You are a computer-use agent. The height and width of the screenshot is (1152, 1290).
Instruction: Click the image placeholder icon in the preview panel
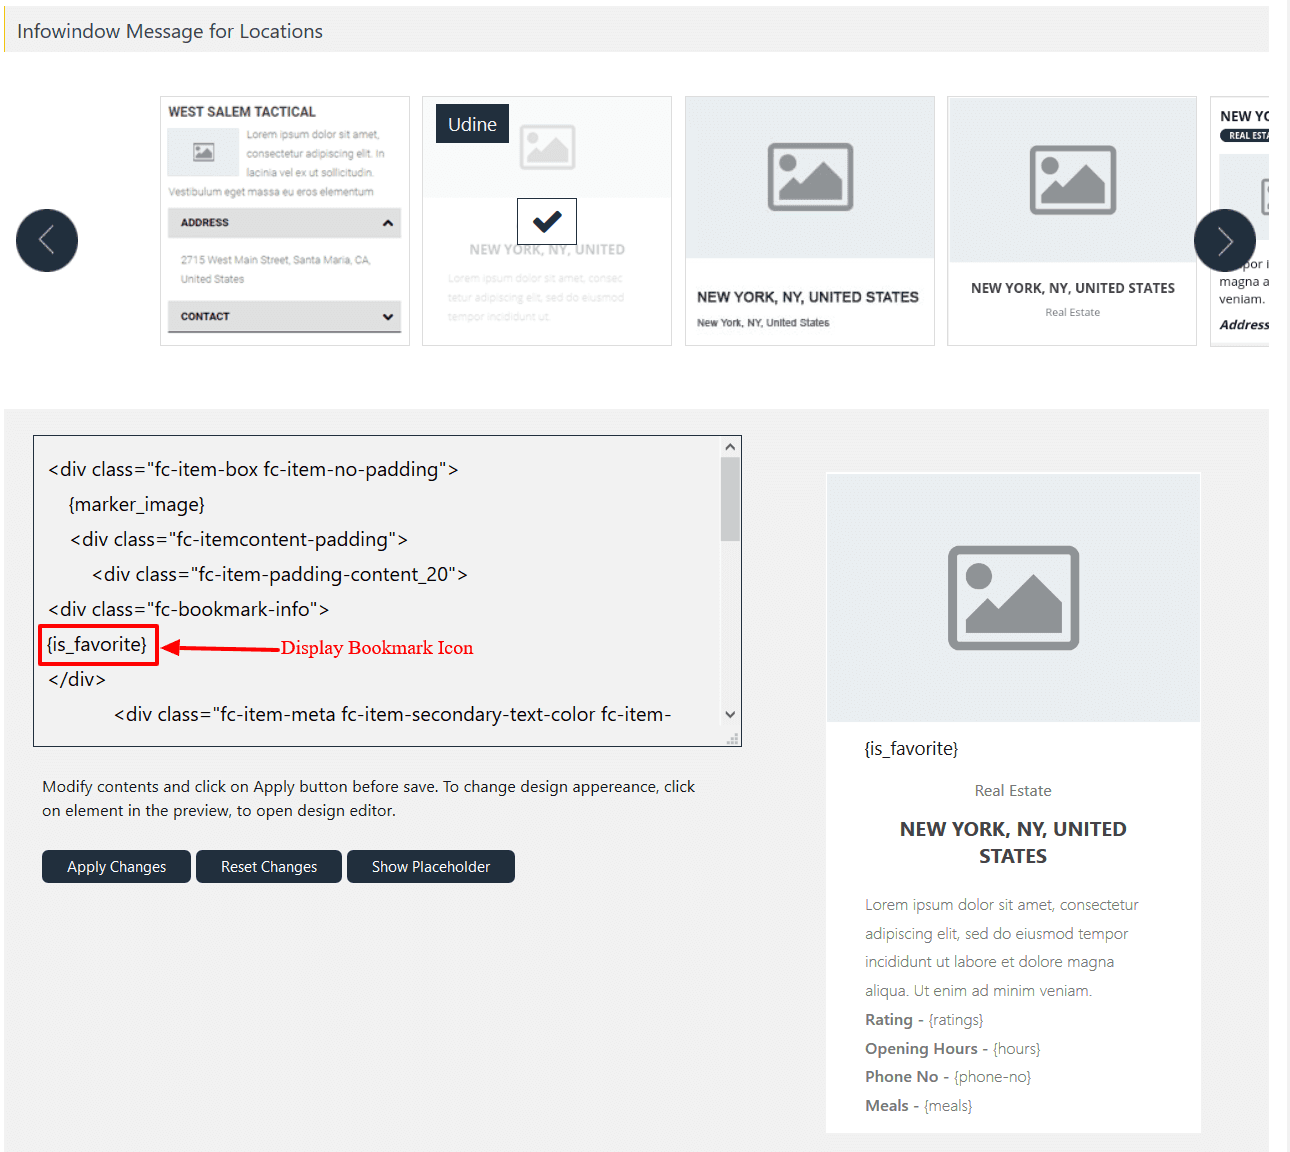(x=1013, y=598)
